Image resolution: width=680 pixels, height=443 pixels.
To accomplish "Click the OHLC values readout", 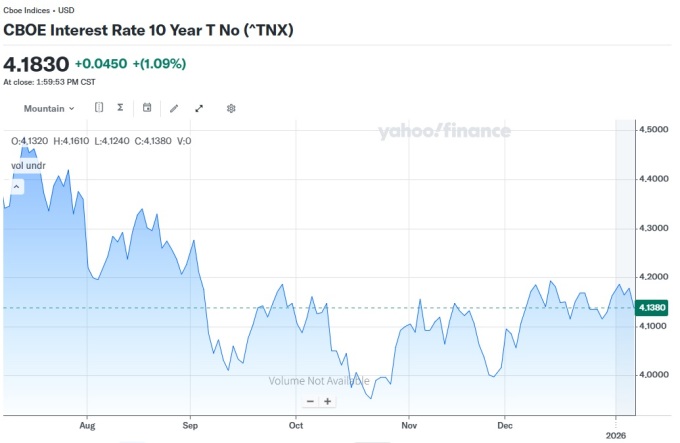I will [101, 141].
